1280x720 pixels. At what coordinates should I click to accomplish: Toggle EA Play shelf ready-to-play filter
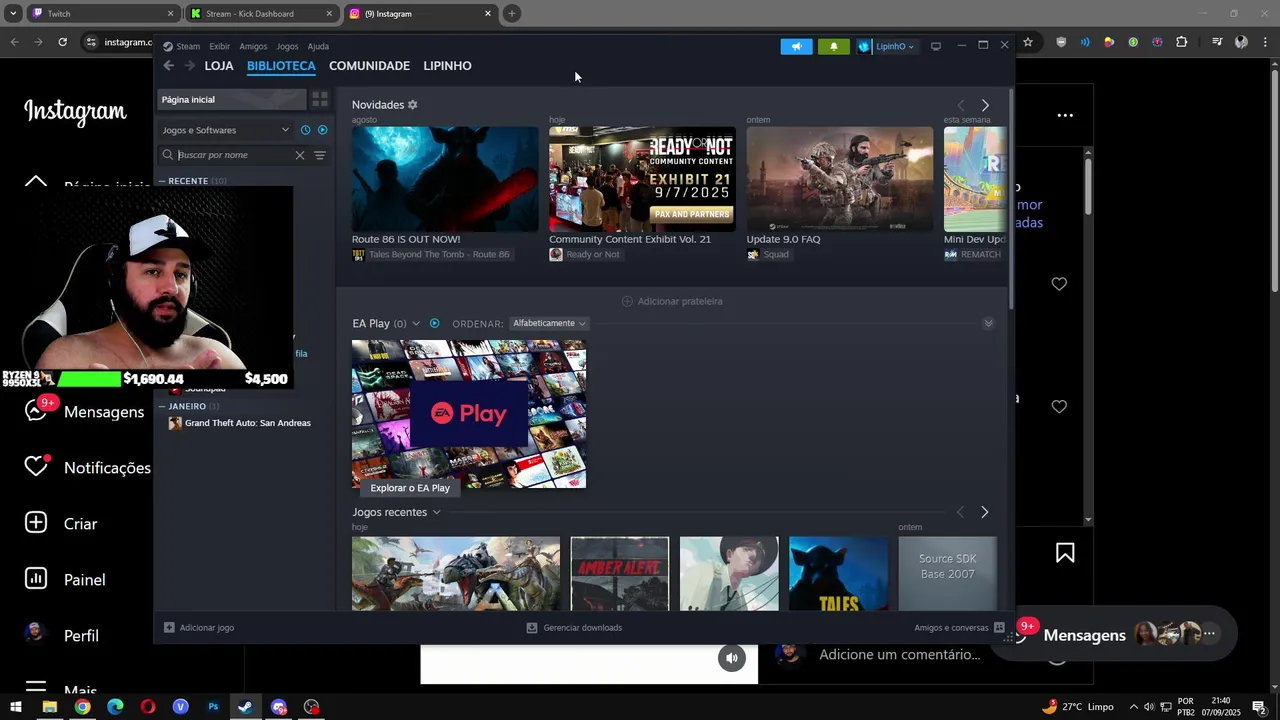pos(434,324)
